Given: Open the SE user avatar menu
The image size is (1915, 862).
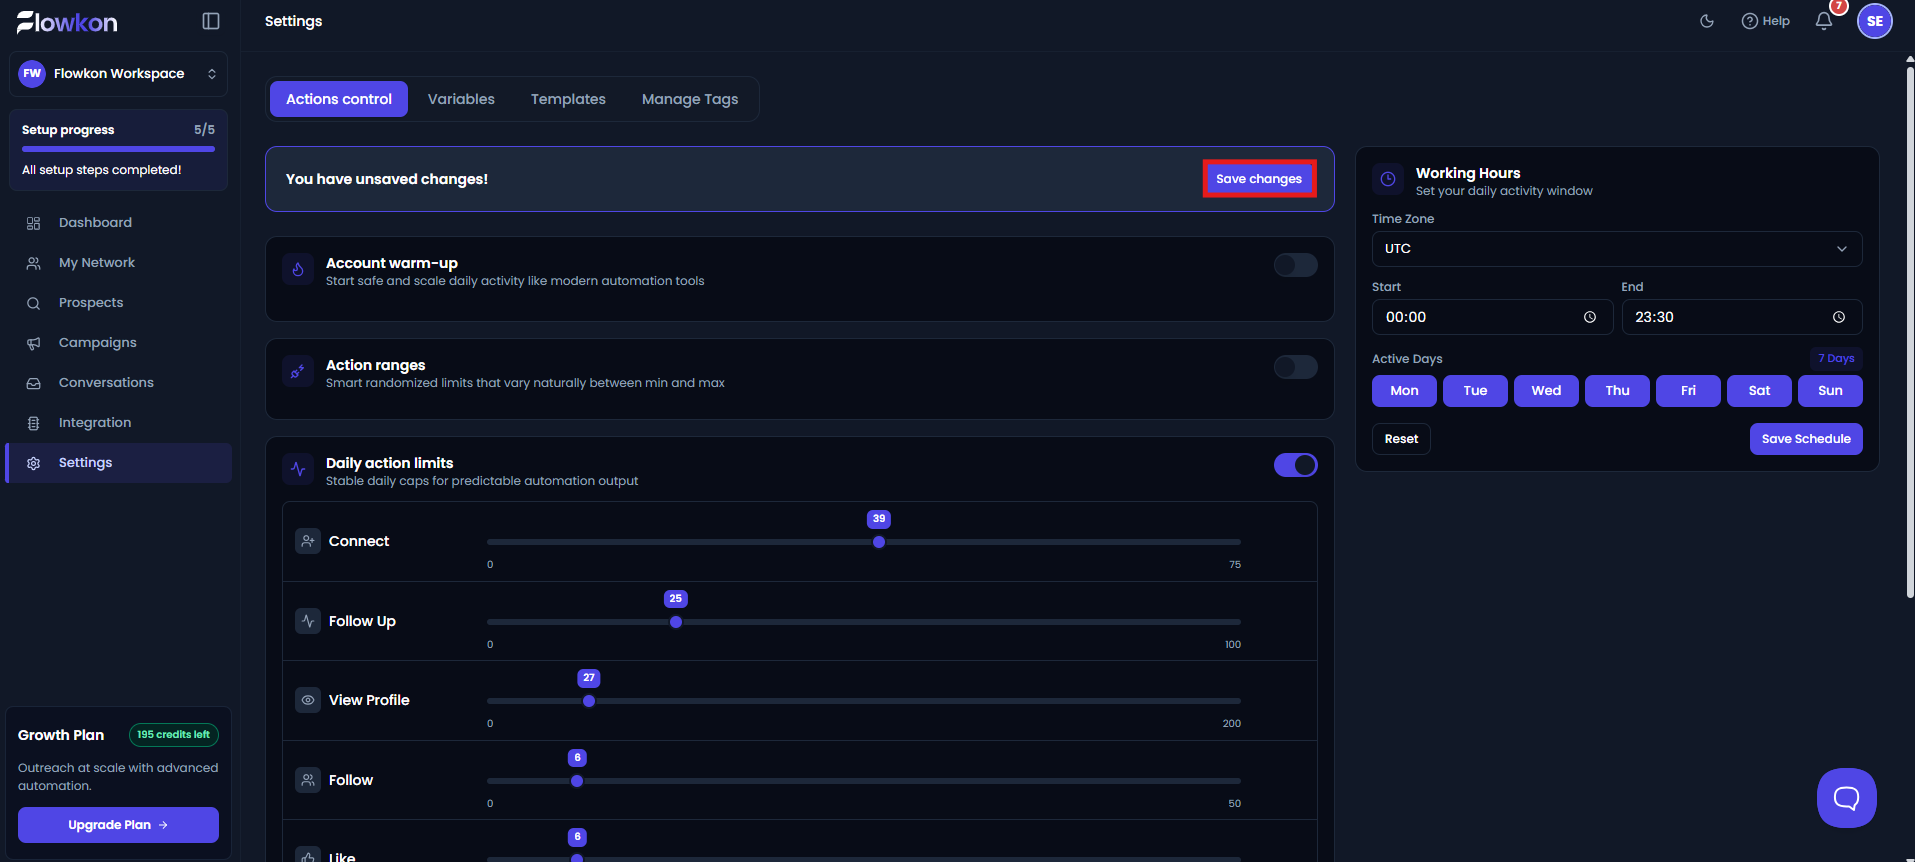Looking at the screenshot, I should [1875, 21].
